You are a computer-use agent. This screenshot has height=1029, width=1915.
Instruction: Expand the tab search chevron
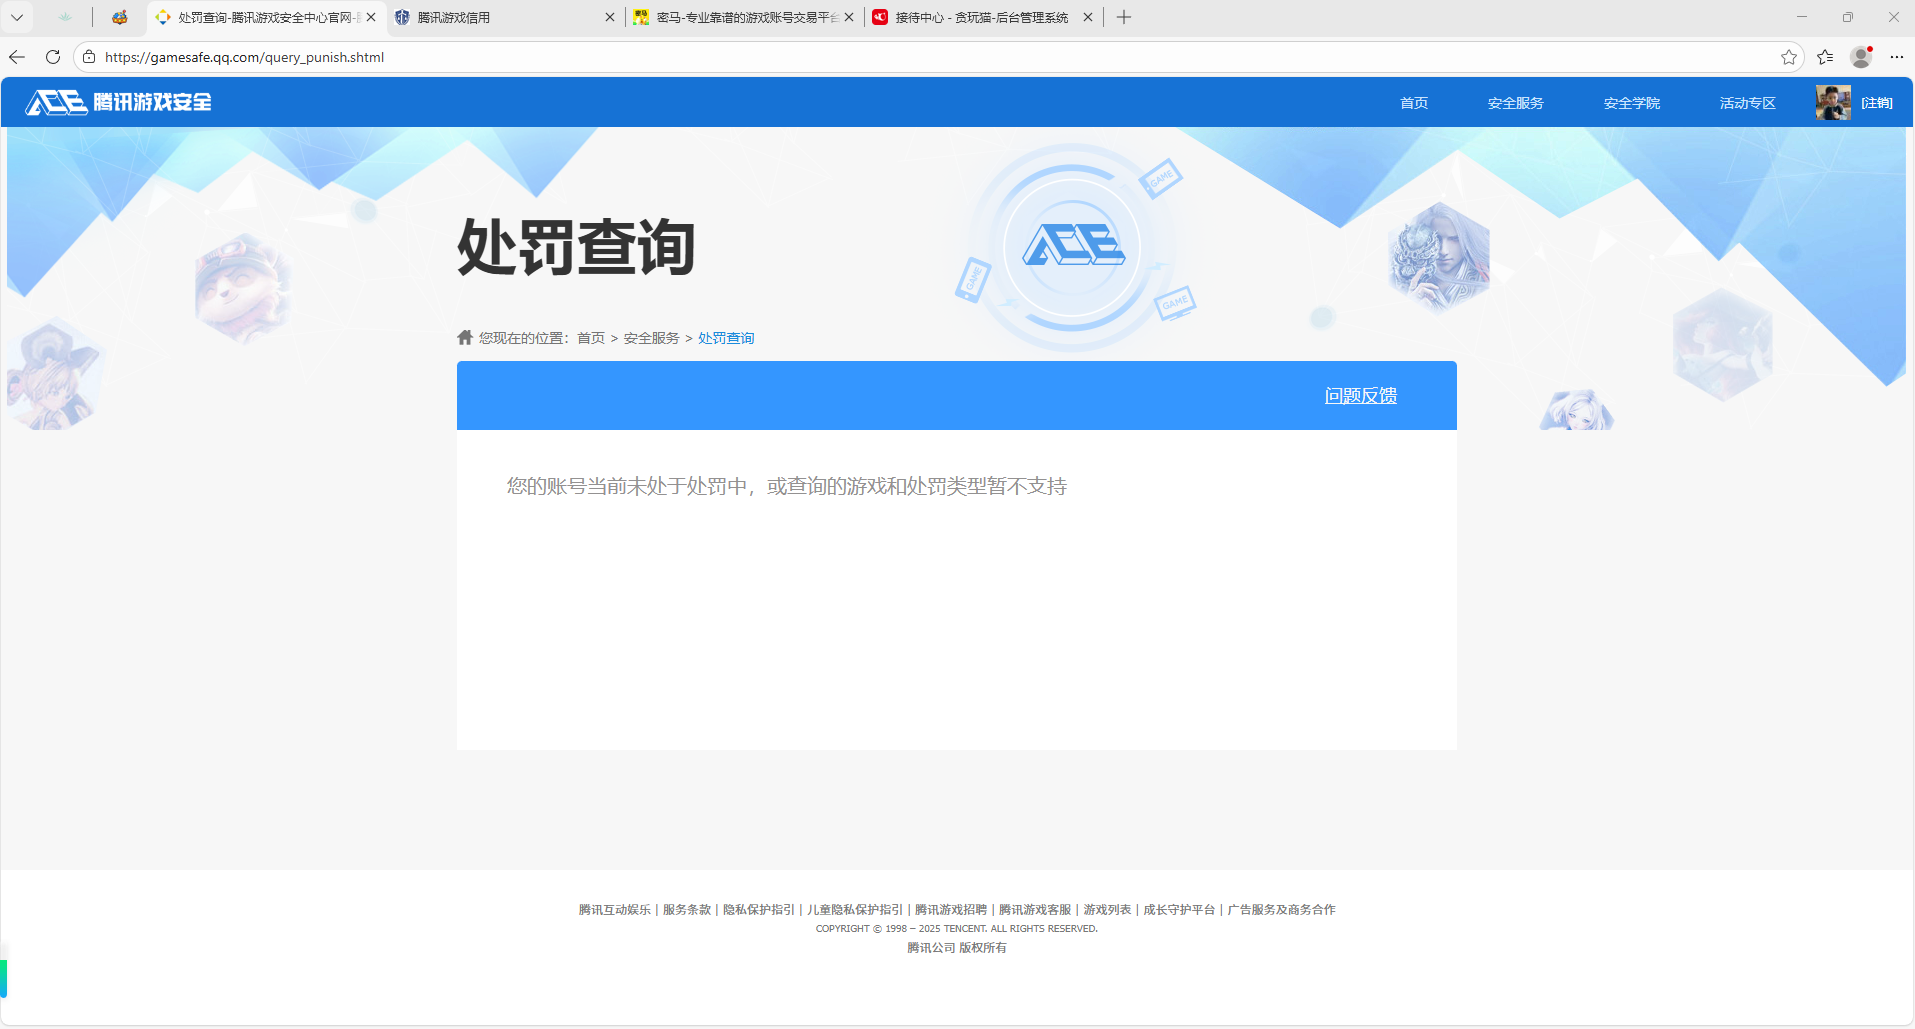coord(15,17)
